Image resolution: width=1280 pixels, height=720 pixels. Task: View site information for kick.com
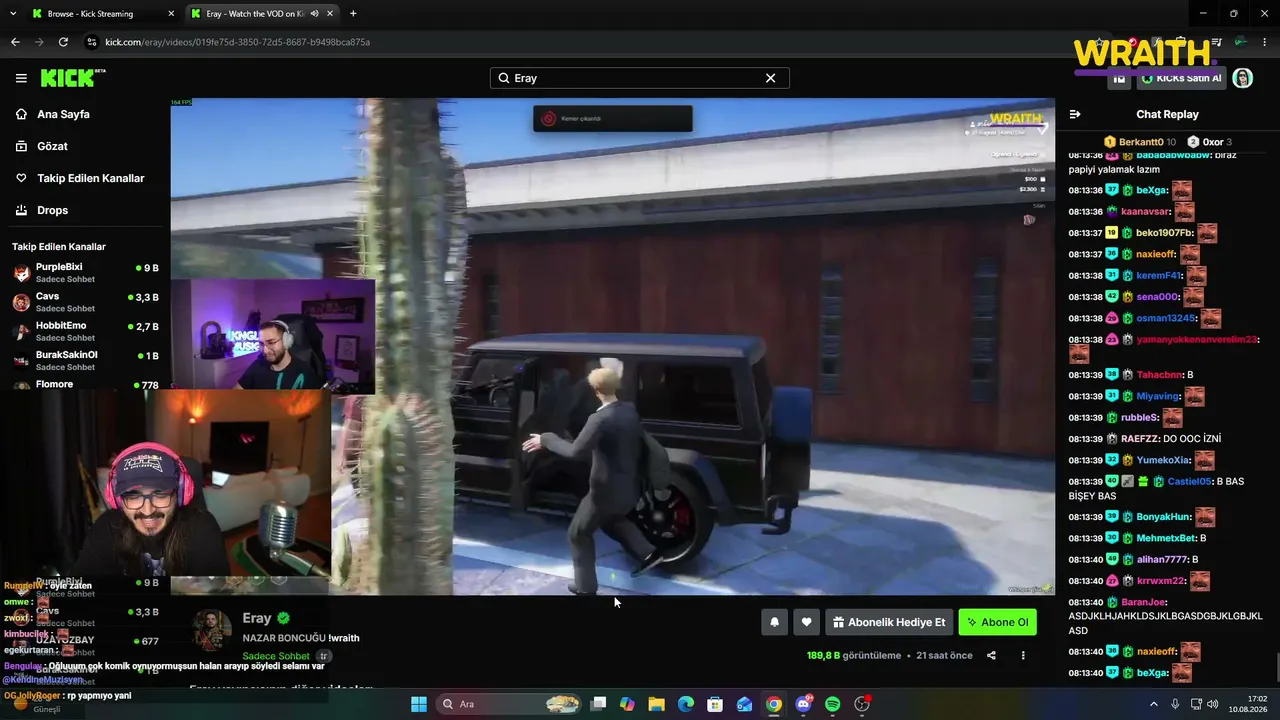pos(92,42)
